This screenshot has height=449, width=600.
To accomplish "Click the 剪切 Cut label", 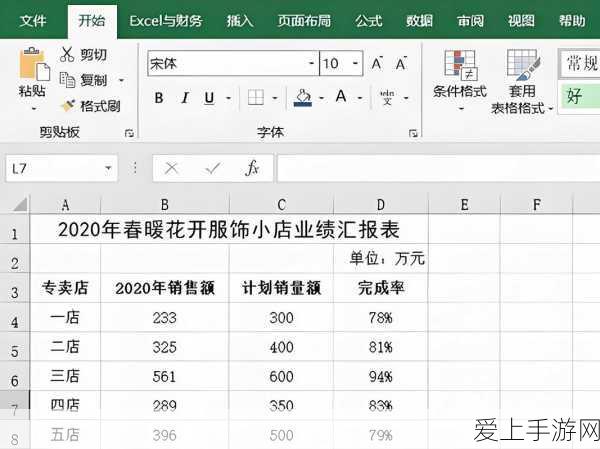I will click(94, 54).
